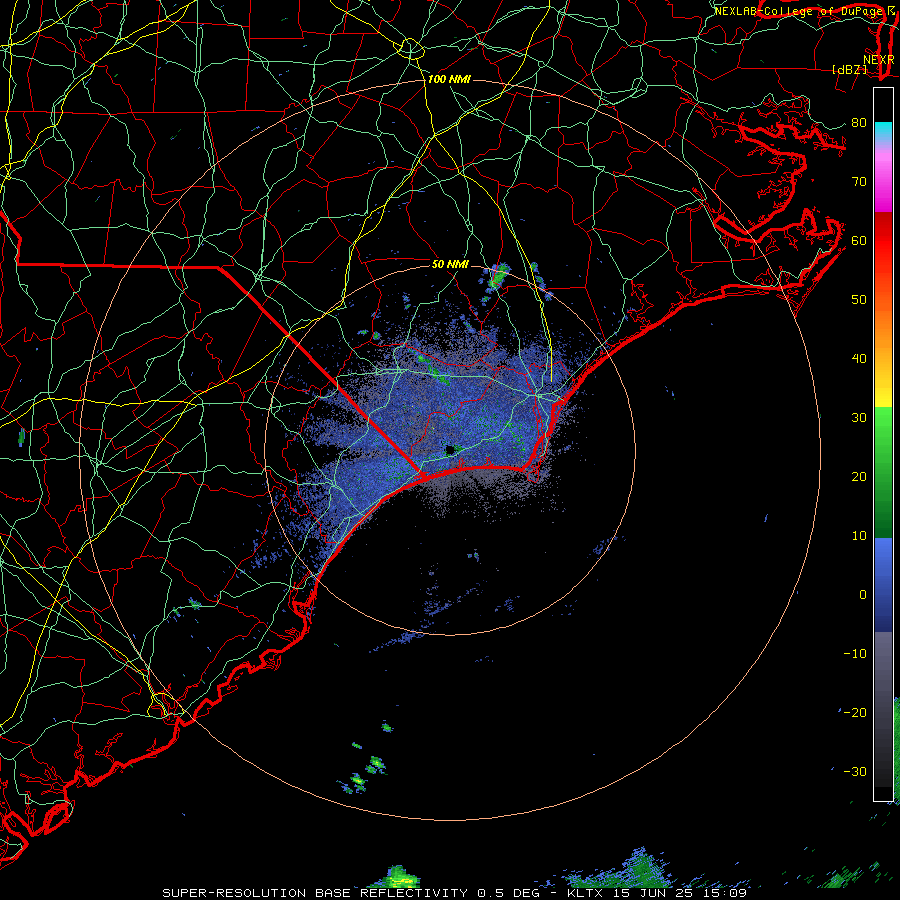The height and width of the screenshot is (900, 900).
Task: Click the -30 dBZ scale value
Action: click(855, 772)
